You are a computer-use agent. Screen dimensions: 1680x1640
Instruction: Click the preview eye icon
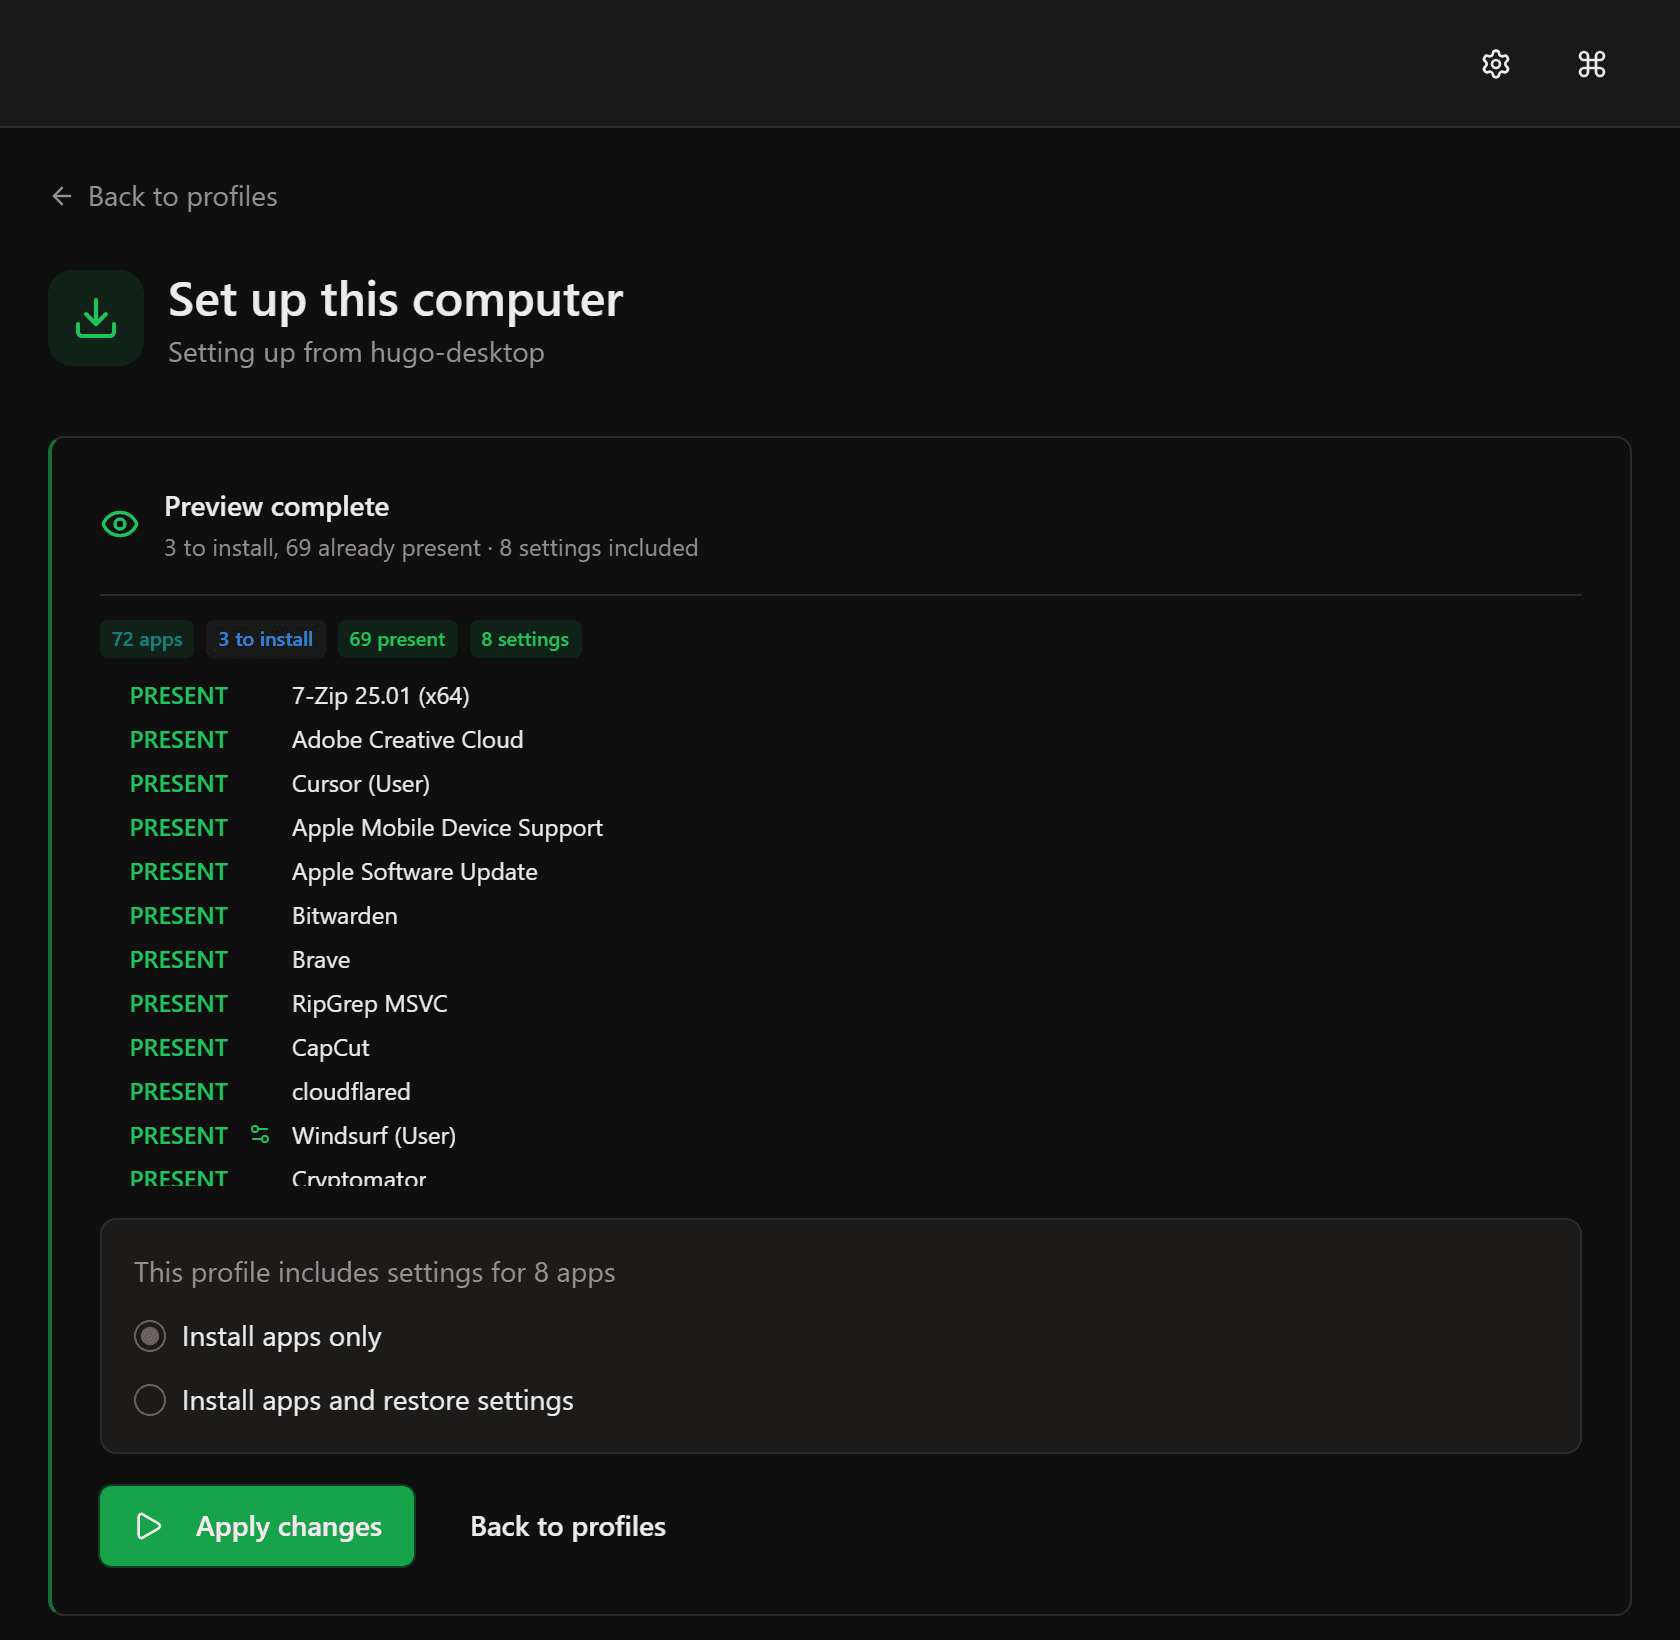[x=120, y=523]
